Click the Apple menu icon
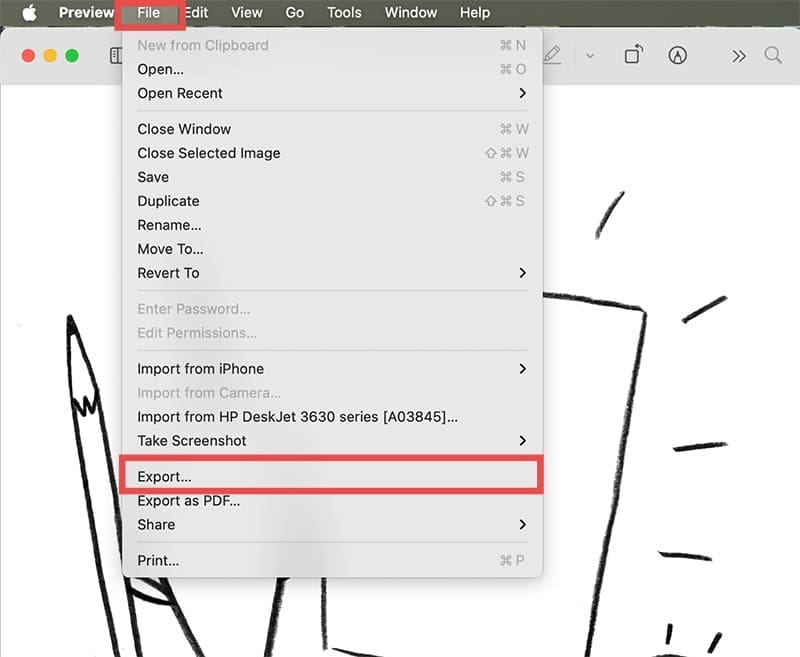This screenshot has width=800, height=657. (x=27, y=12)
